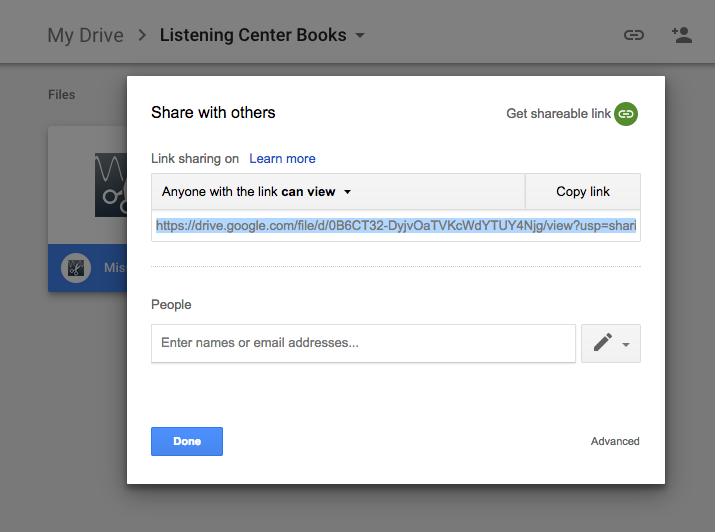Click the link icon in Drive toolbar
The width and height of the screenshot is (715, 532).
point(633,35)
